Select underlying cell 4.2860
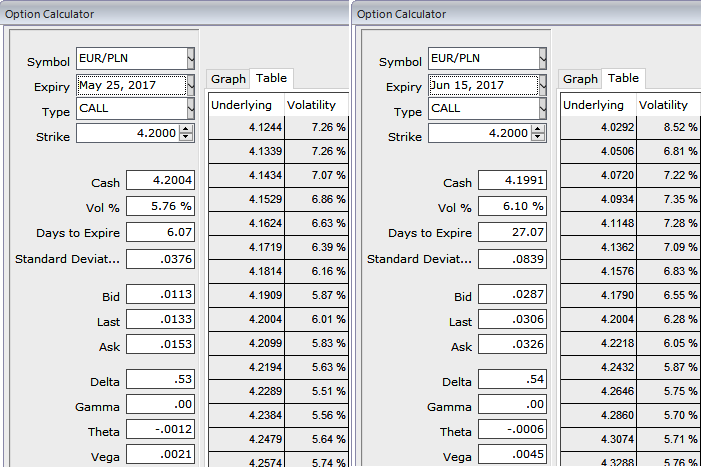The image size is (702, 467). click(598, 415)
